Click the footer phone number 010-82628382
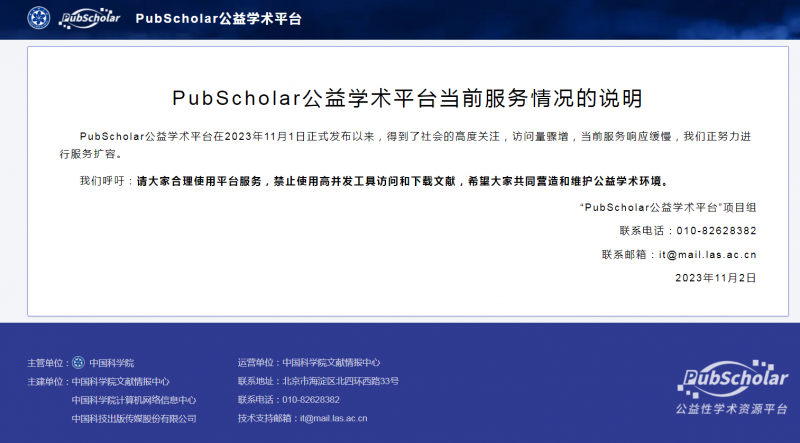The height and width of the screenshot is (443, 800). click(311, 400)
